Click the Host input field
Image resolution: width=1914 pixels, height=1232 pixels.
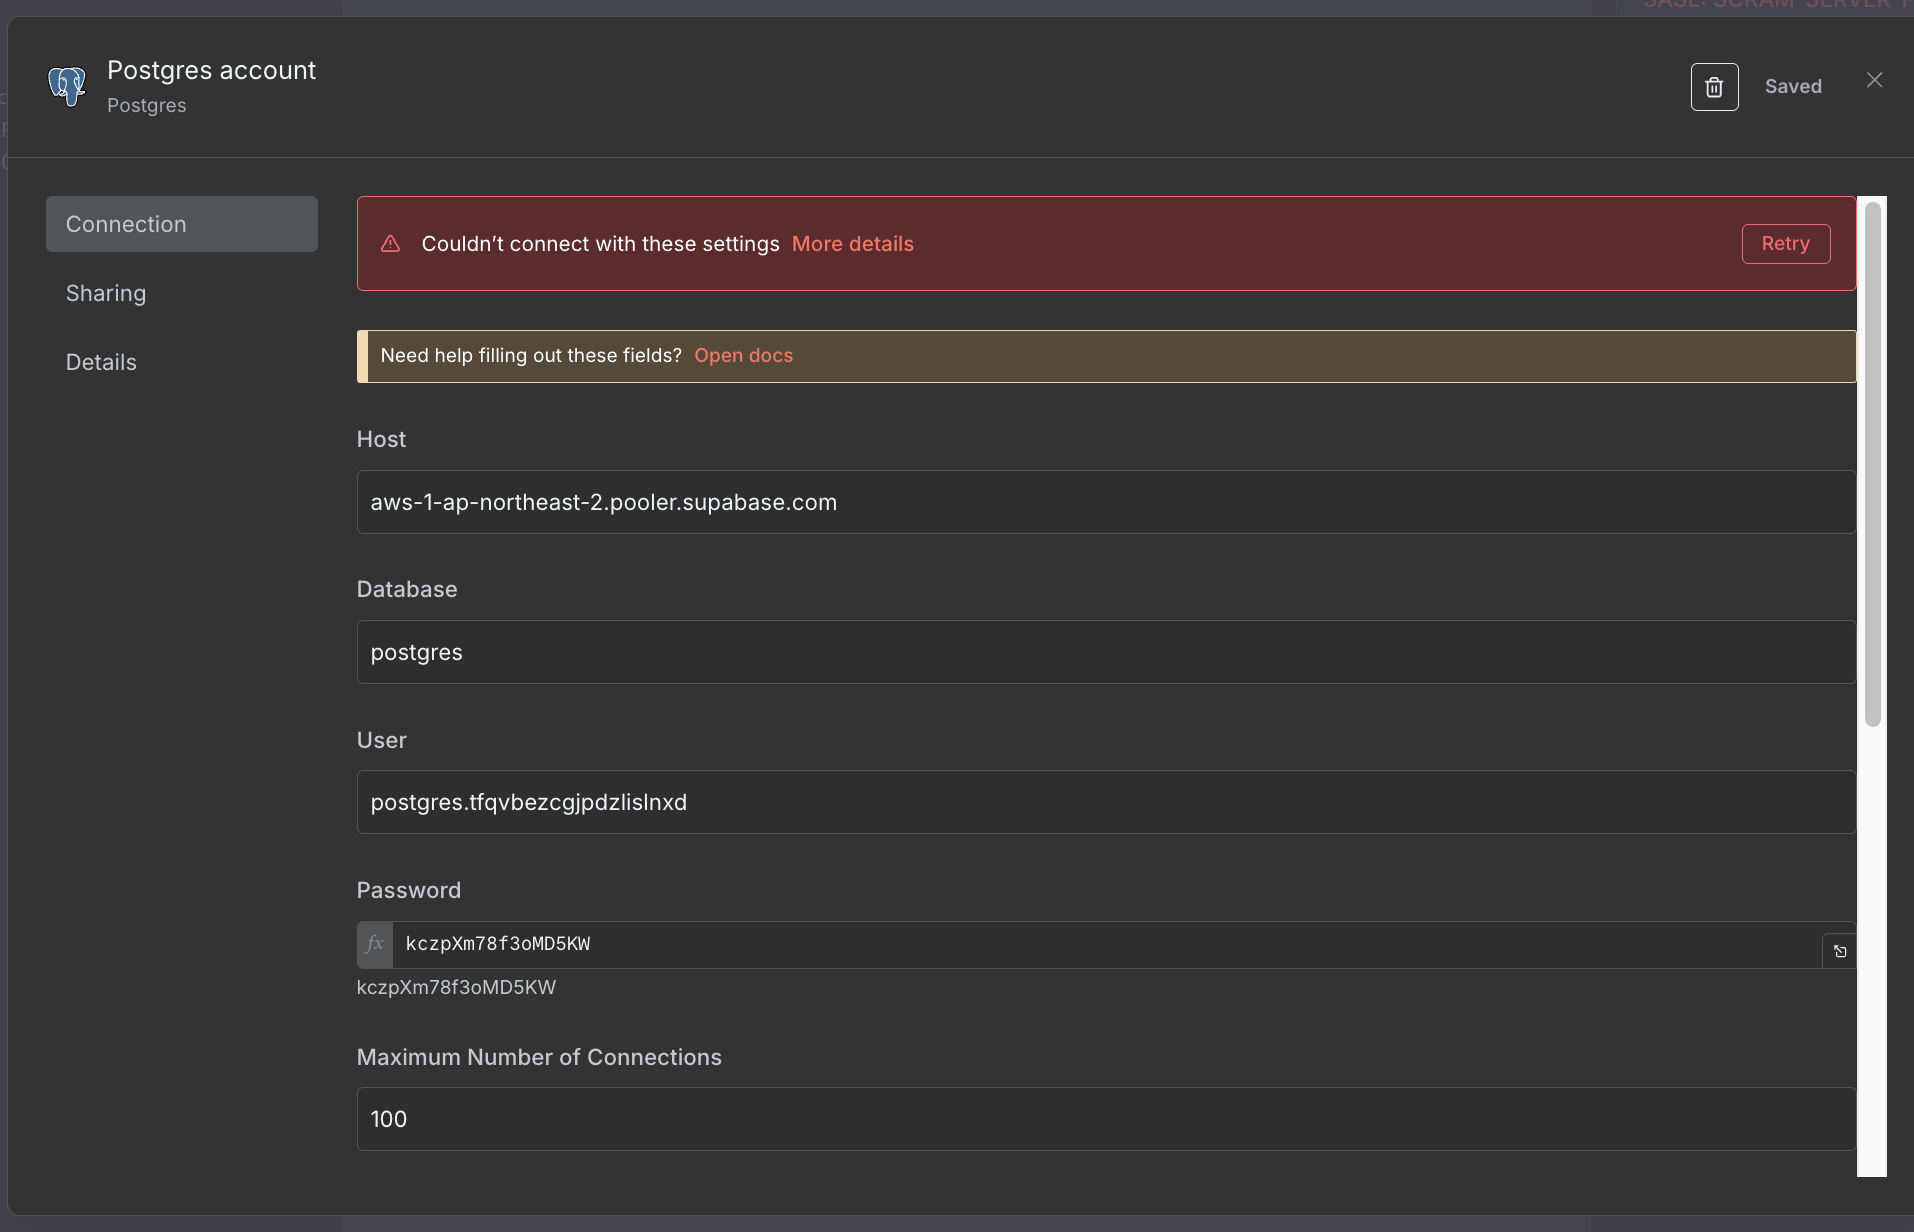[1106, 502]
